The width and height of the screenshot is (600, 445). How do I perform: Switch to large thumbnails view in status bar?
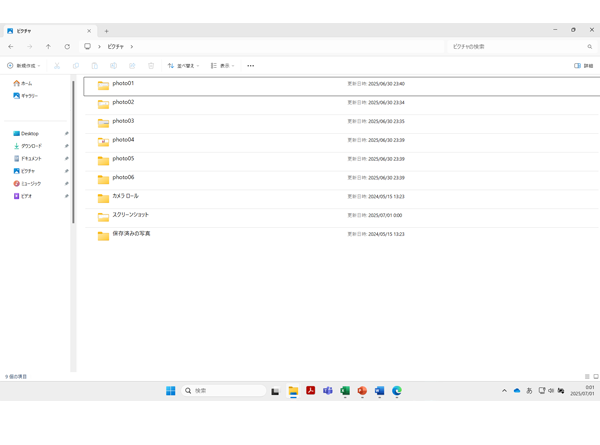point(596,377)
